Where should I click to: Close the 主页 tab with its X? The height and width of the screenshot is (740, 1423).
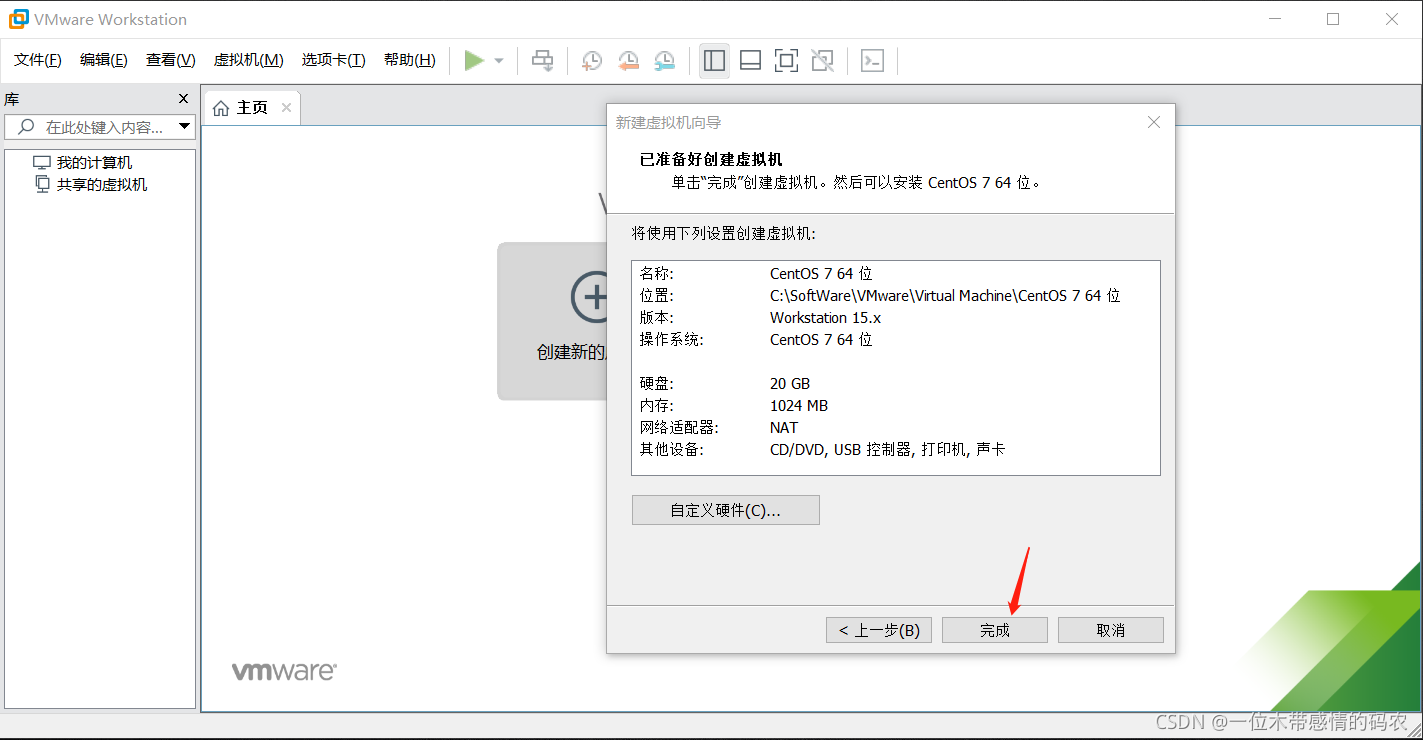click(286, 108)
